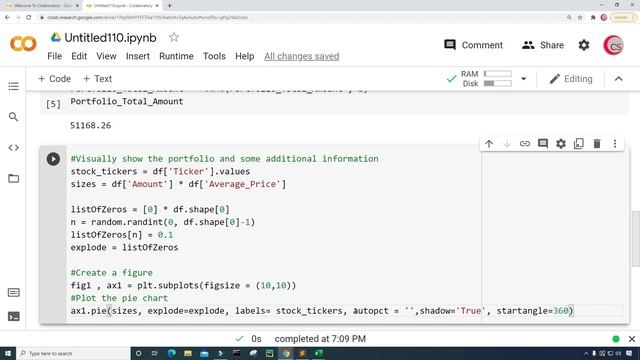Open Excel from the taskbar
This screenshot has width=640, height=360.
pos(318,353)
